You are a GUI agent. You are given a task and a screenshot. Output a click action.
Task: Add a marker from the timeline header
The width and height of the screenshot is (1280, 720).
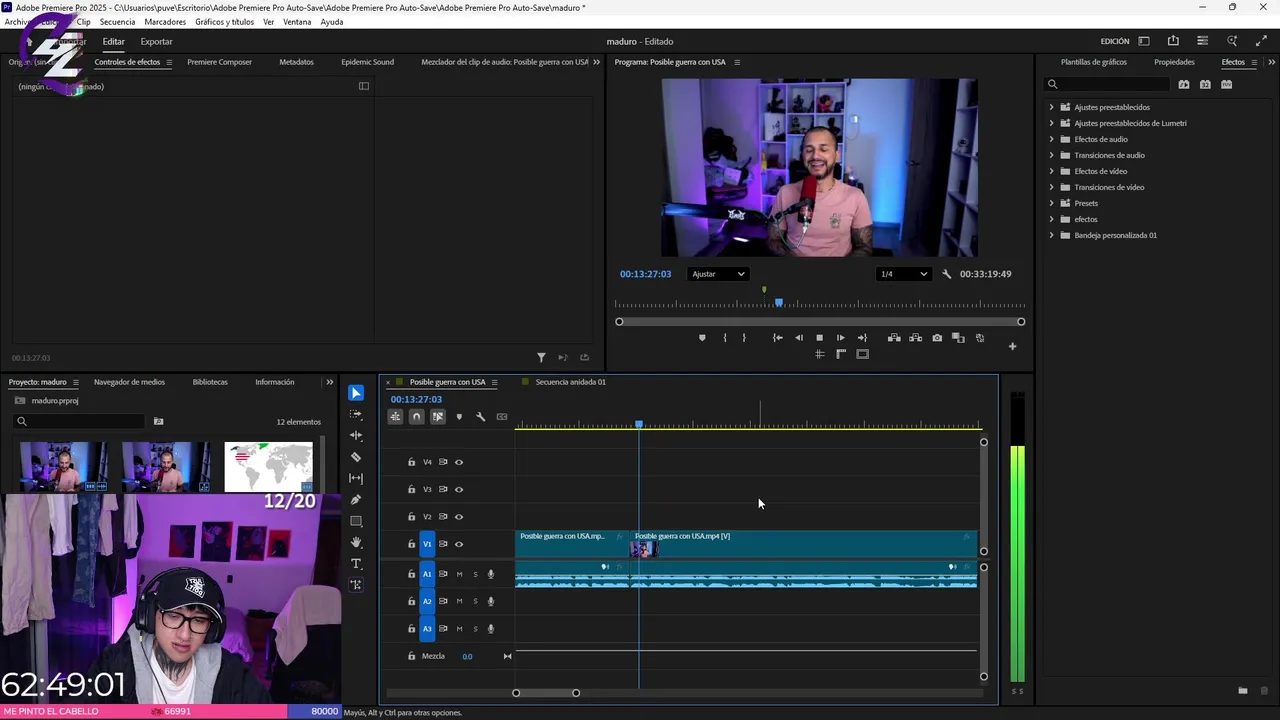(x=459, y=417)
